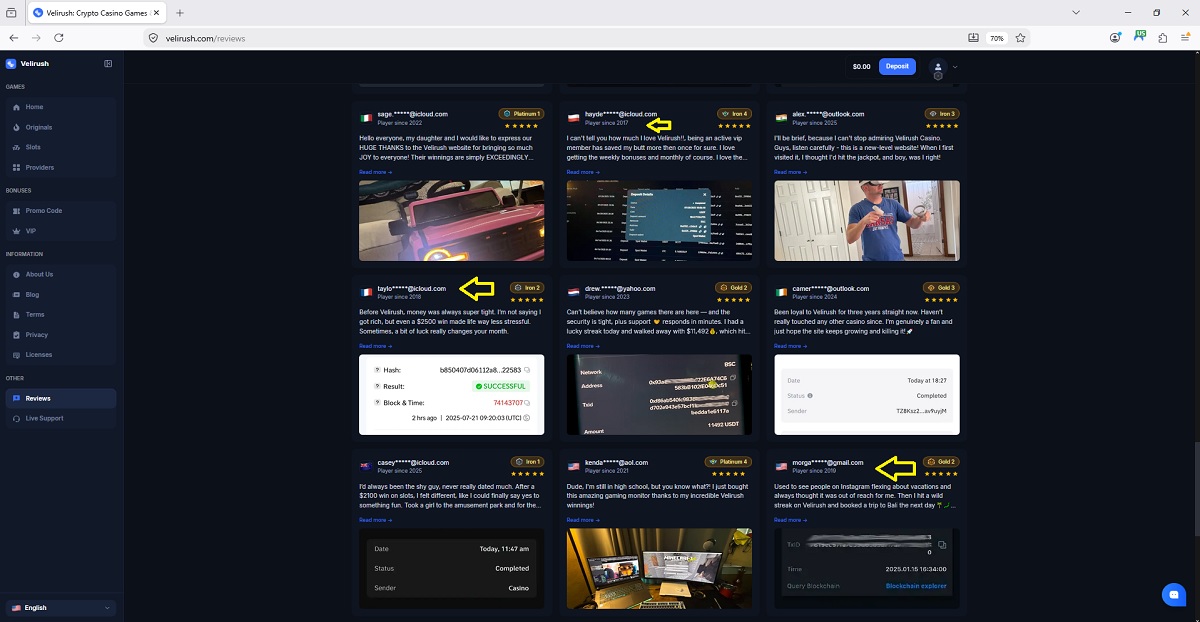Open the browser hamburger menu

(x=1186, y=38)
